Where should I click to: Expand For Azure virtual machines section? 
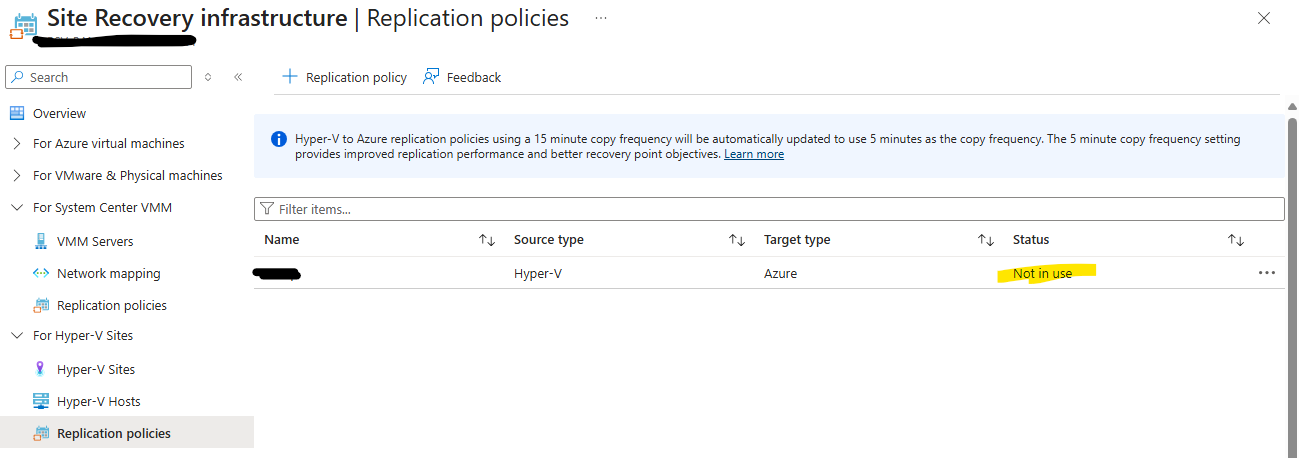(17, 144)
